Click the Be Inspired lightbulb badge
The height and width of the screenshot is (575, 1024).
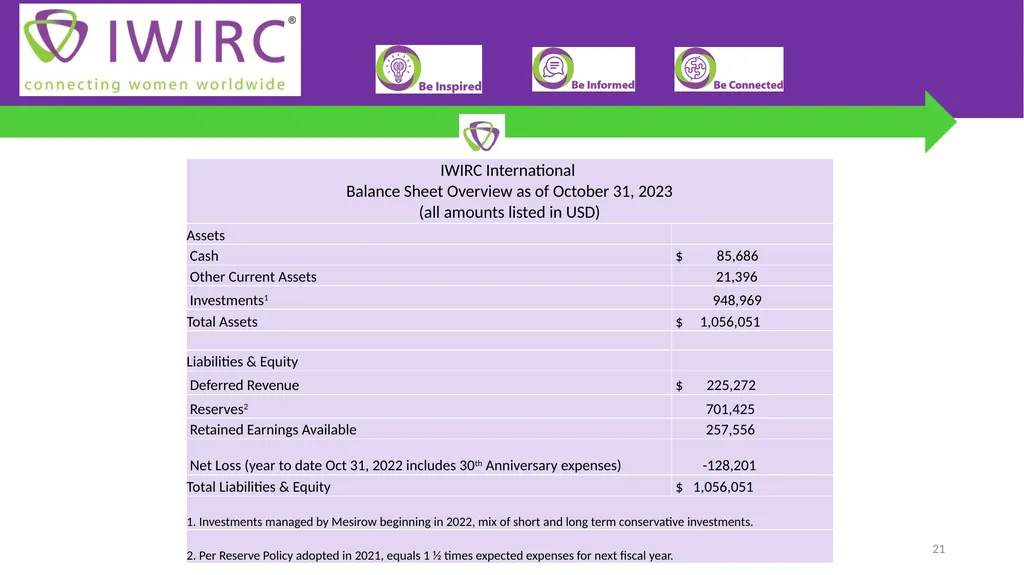tap(428, 69)
